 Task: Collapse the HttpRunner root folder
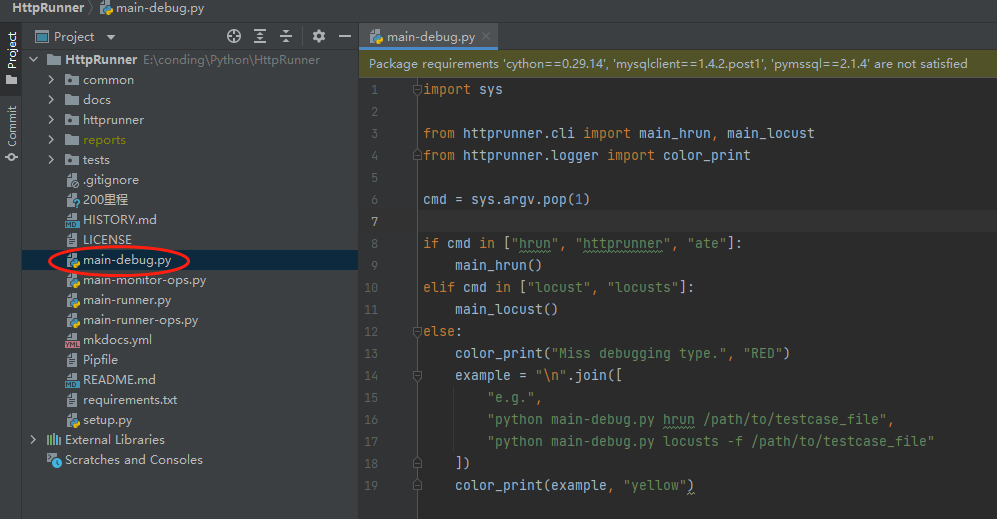point(34,60)
